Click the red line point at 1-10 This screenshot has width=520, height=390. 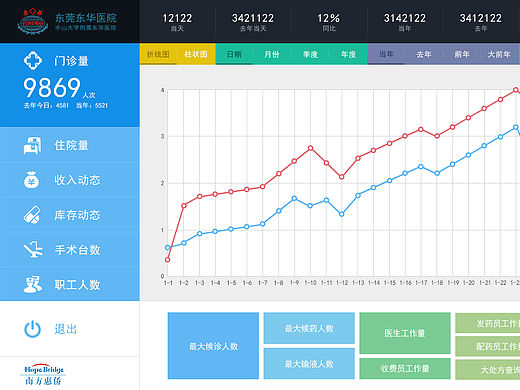310,148
